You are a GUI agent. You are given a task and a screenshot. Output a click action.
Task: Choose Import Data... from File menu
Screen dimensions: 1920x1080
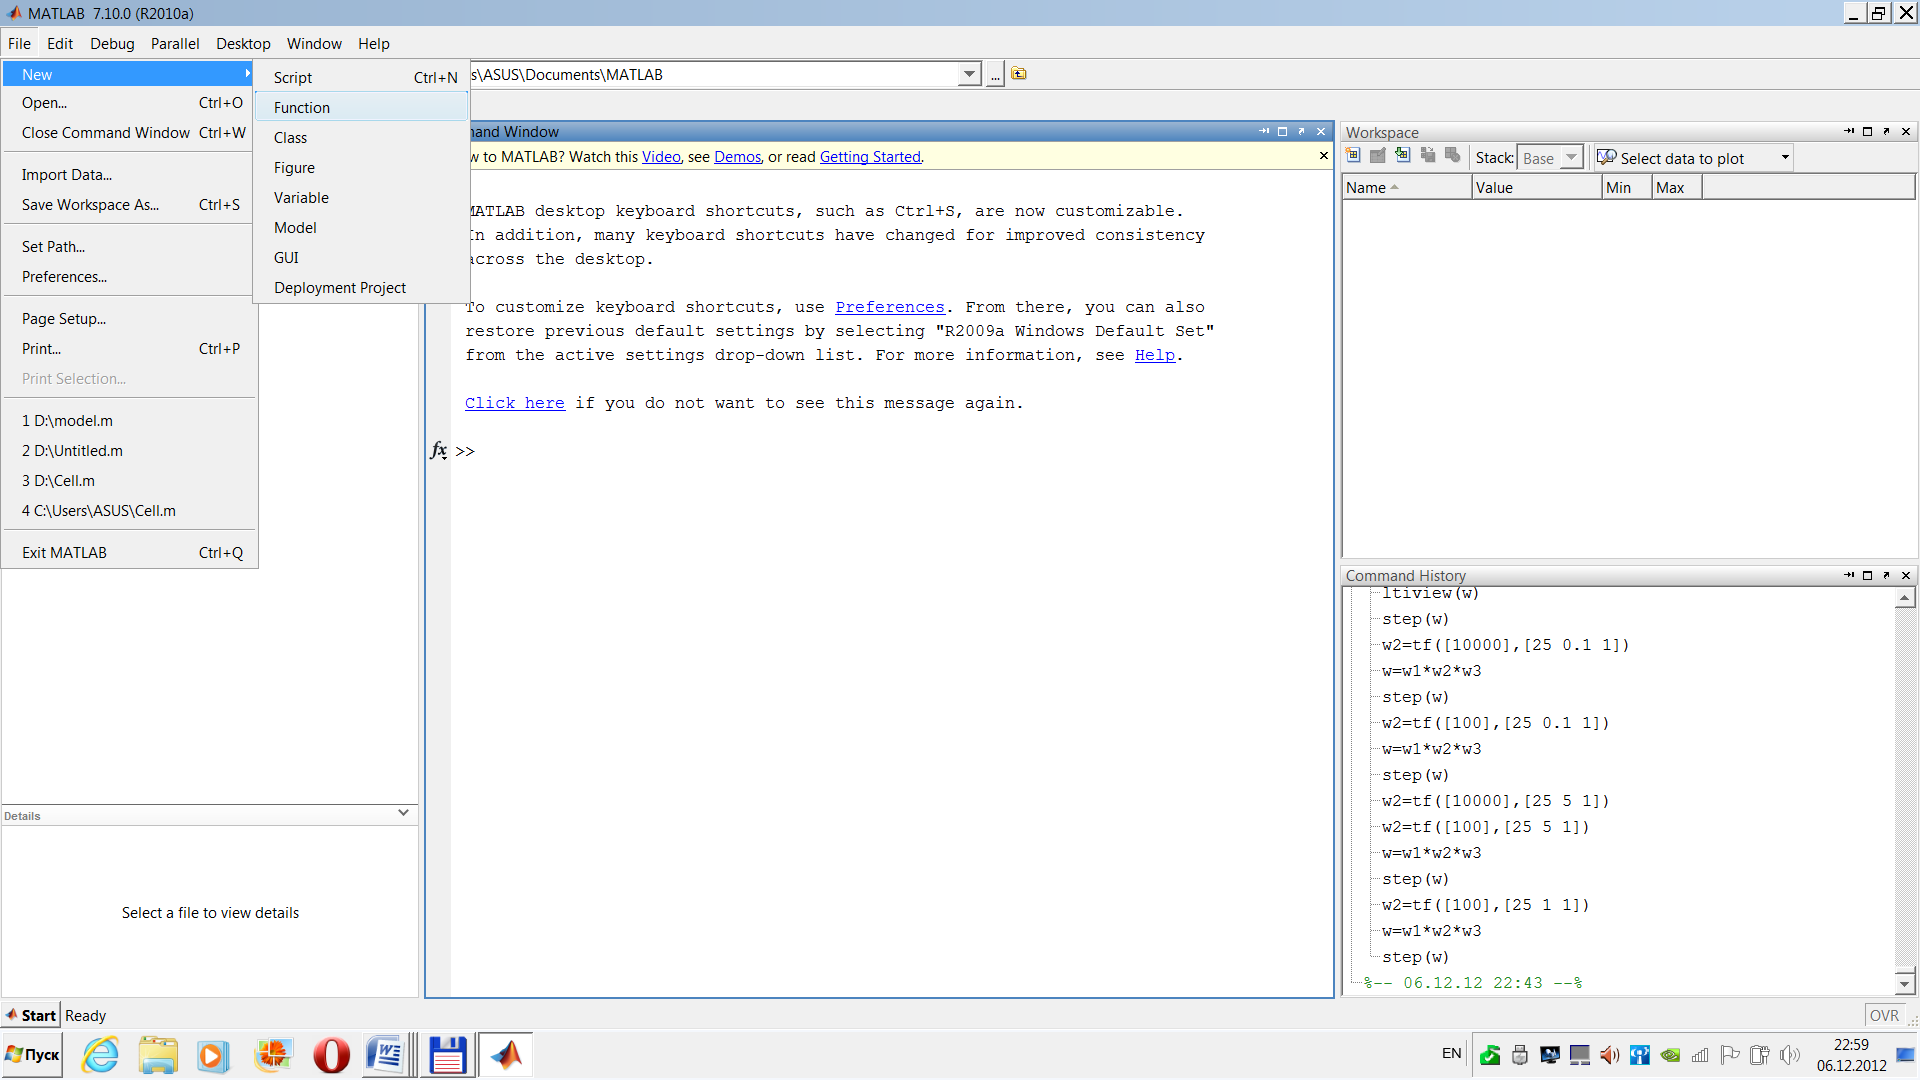tap(129, 175)
